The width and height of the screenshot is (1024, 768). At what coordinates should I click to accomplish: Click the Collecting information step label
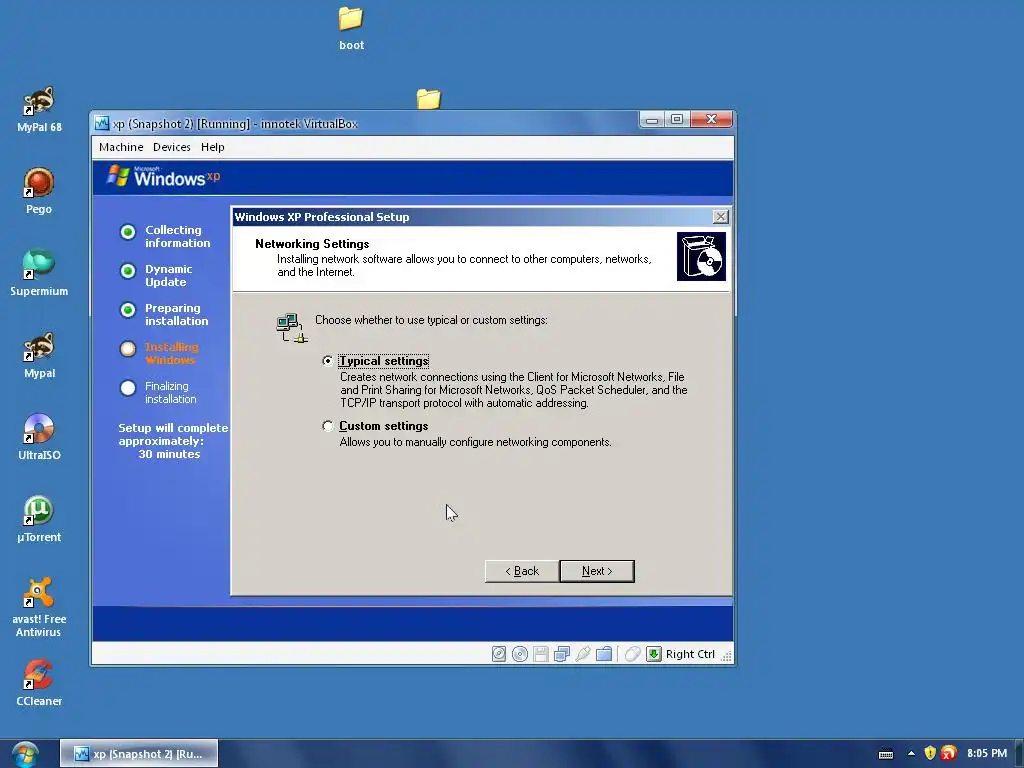pos(178,236)
